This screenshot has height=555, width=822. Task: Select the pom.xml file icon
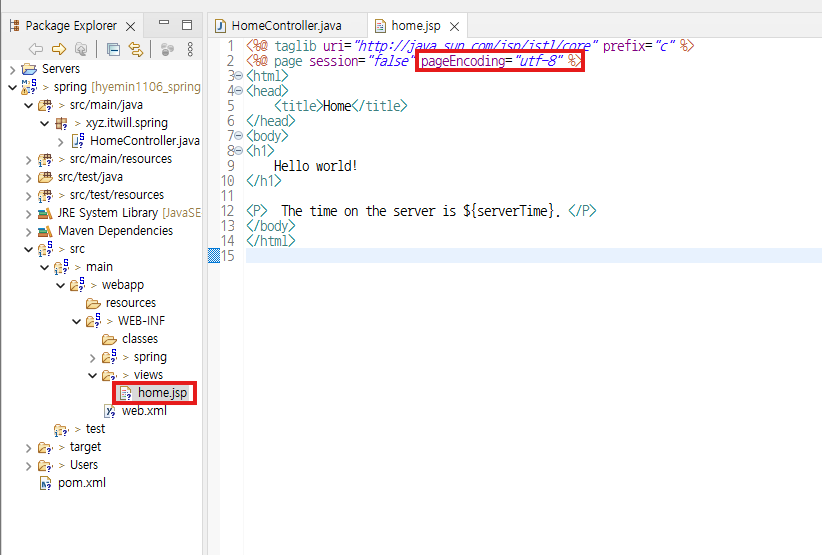tap(46, 483)
